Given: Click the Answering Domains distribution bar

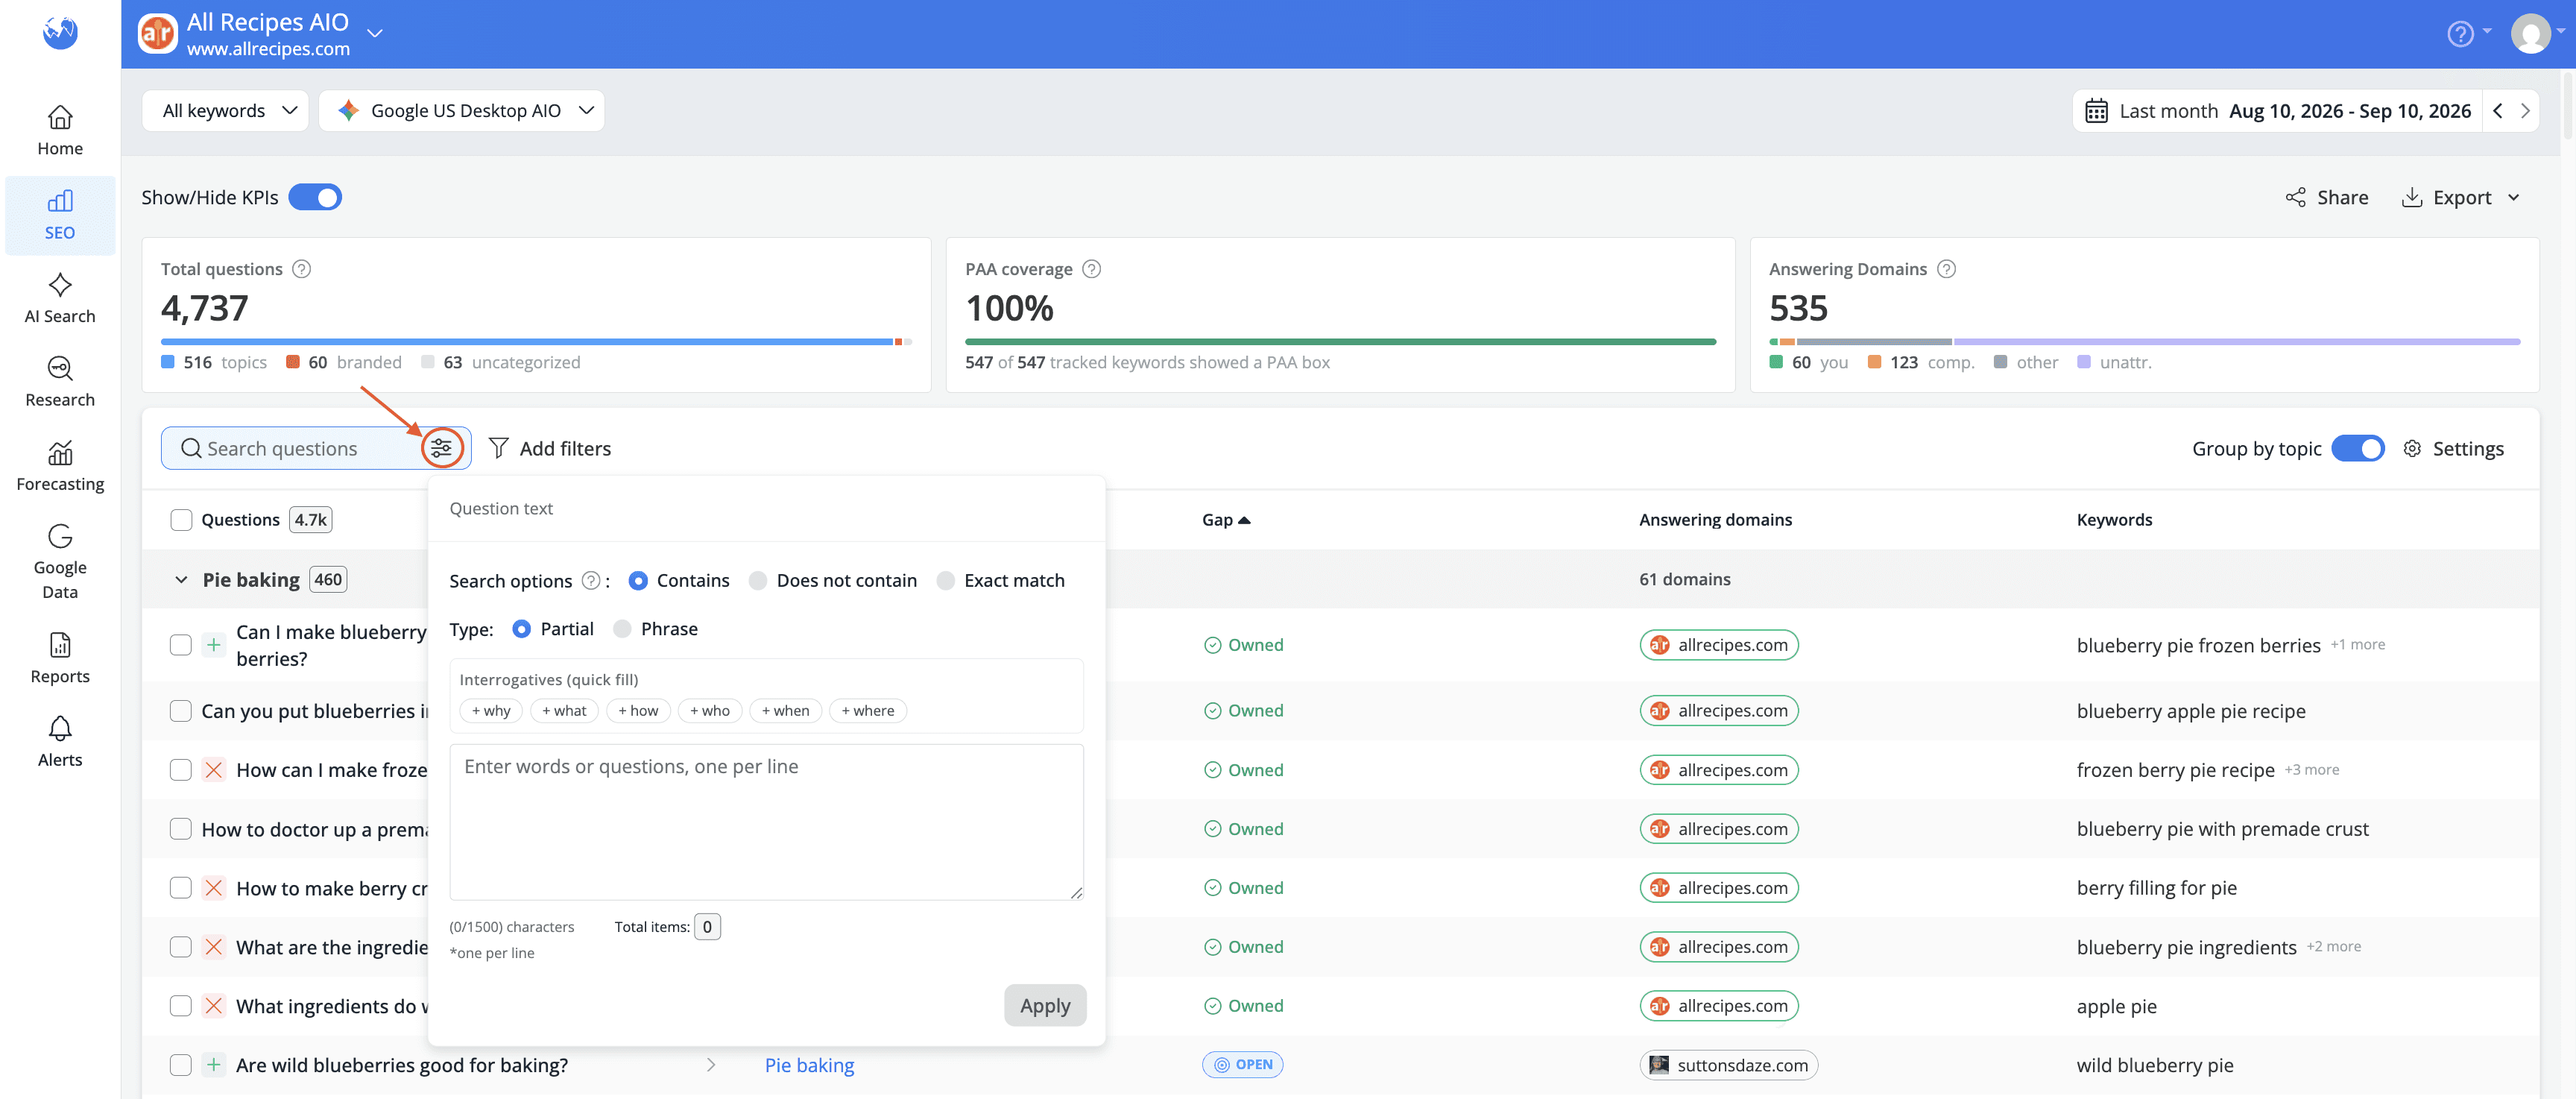Looking at the screenshot, I should point(2144,342).
